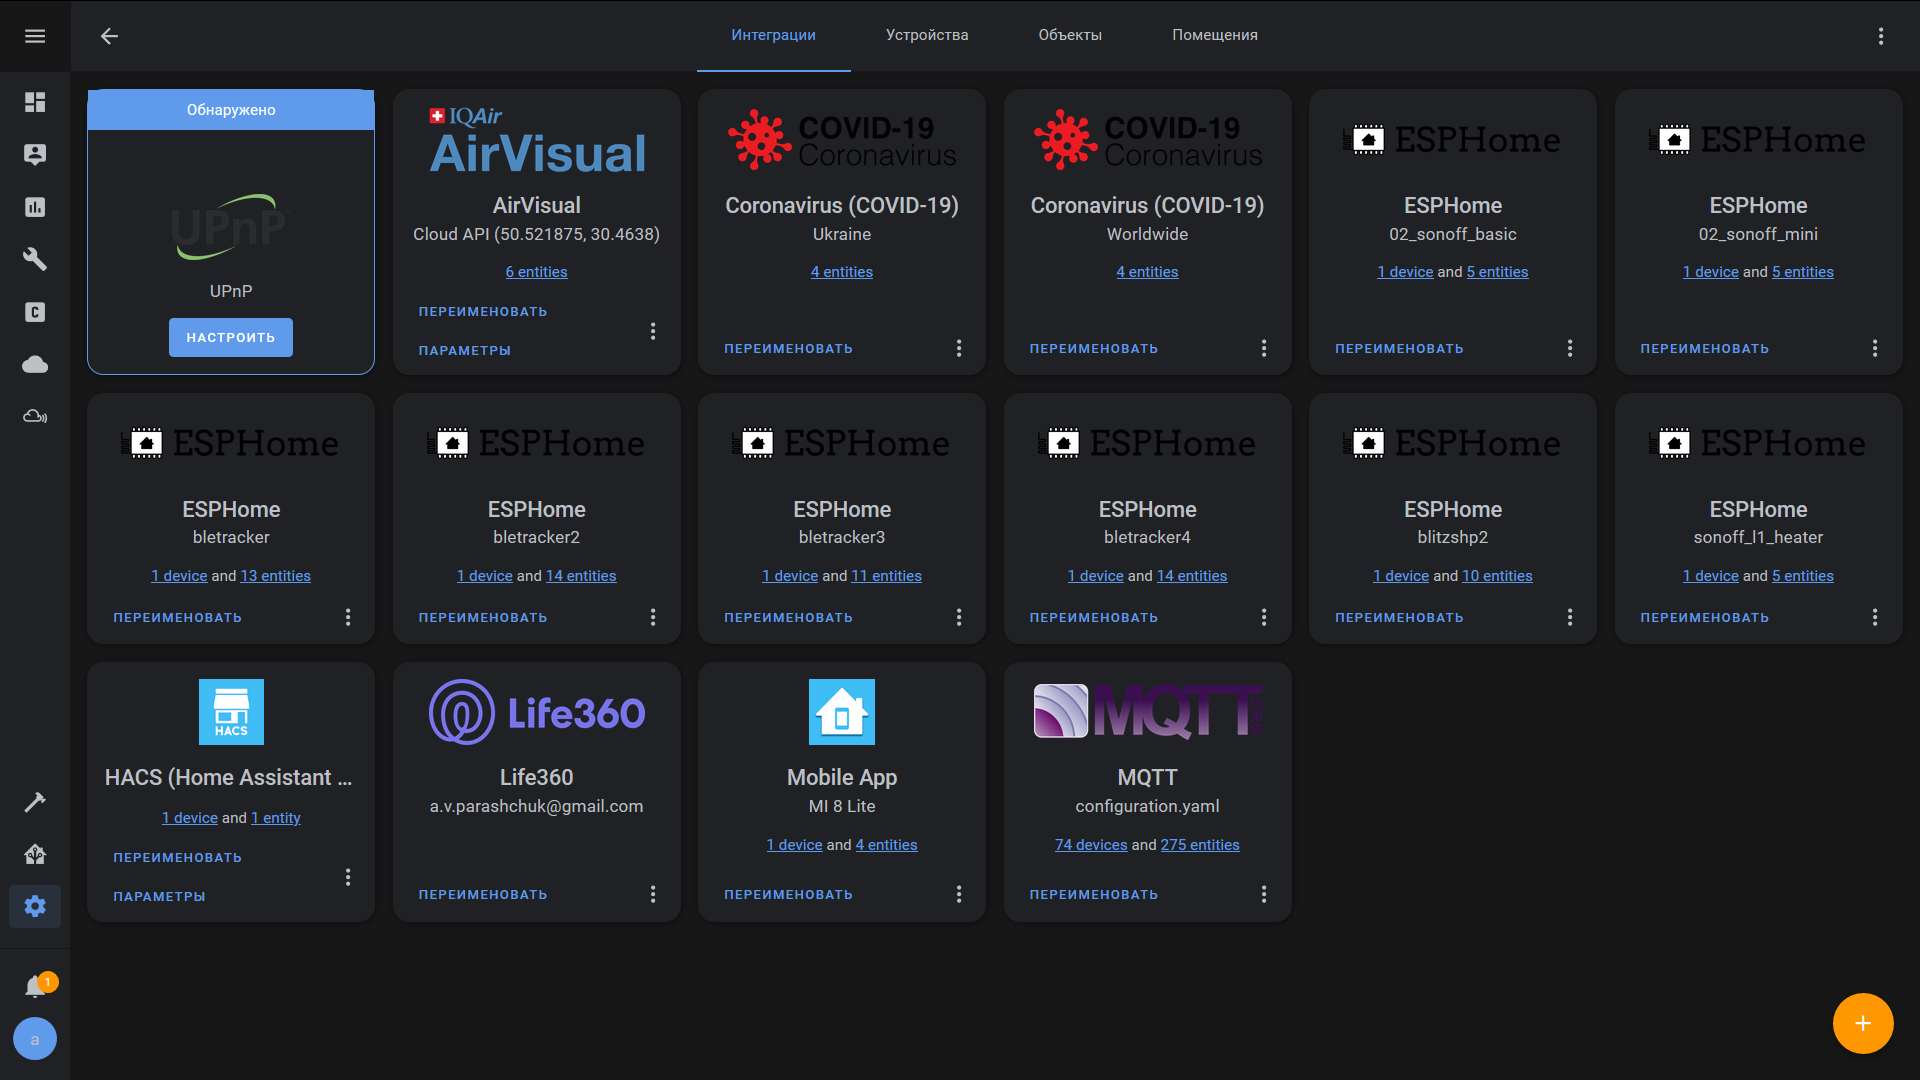Viewport: 1920px width, 1080px height.
Task: Open bletracker4 card three-dot menu
Action: click(1264, 617)
